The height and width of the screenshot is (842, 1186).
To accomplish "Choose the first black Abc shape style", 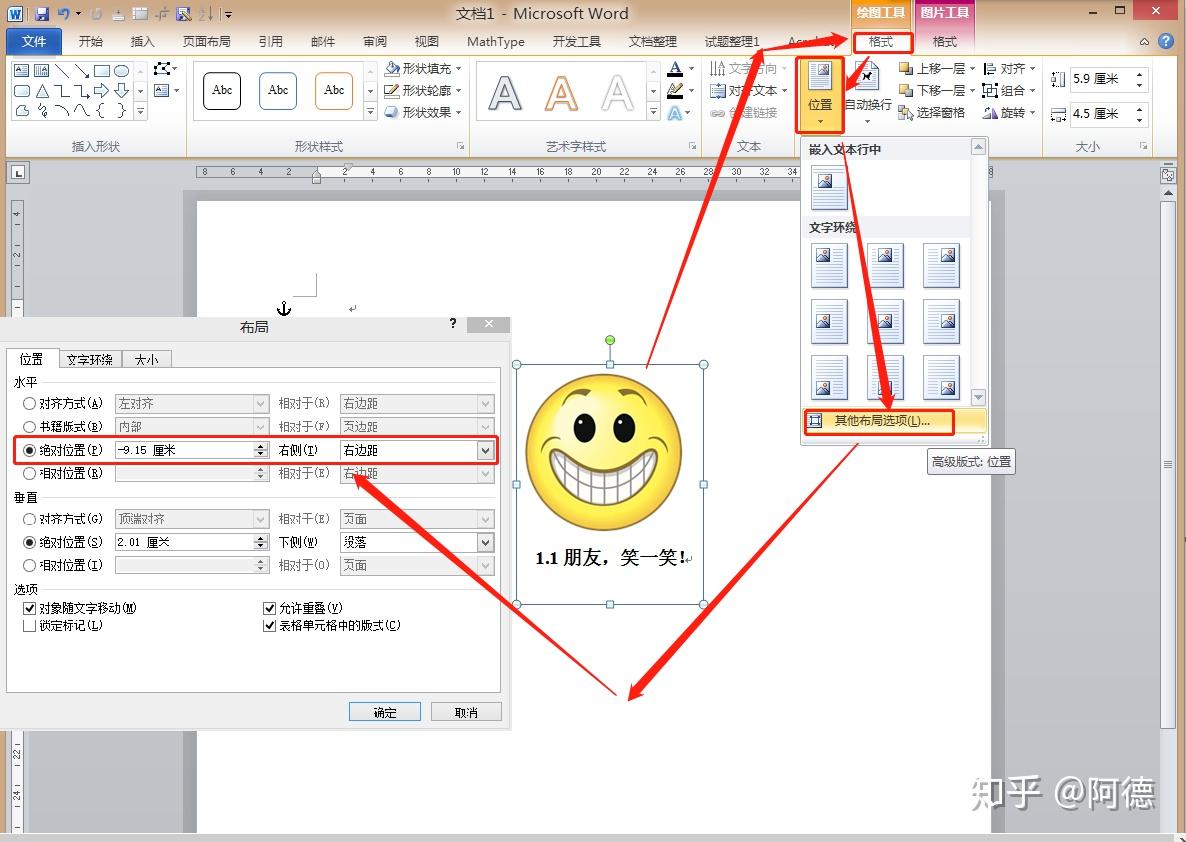I will tap(222, 91).
